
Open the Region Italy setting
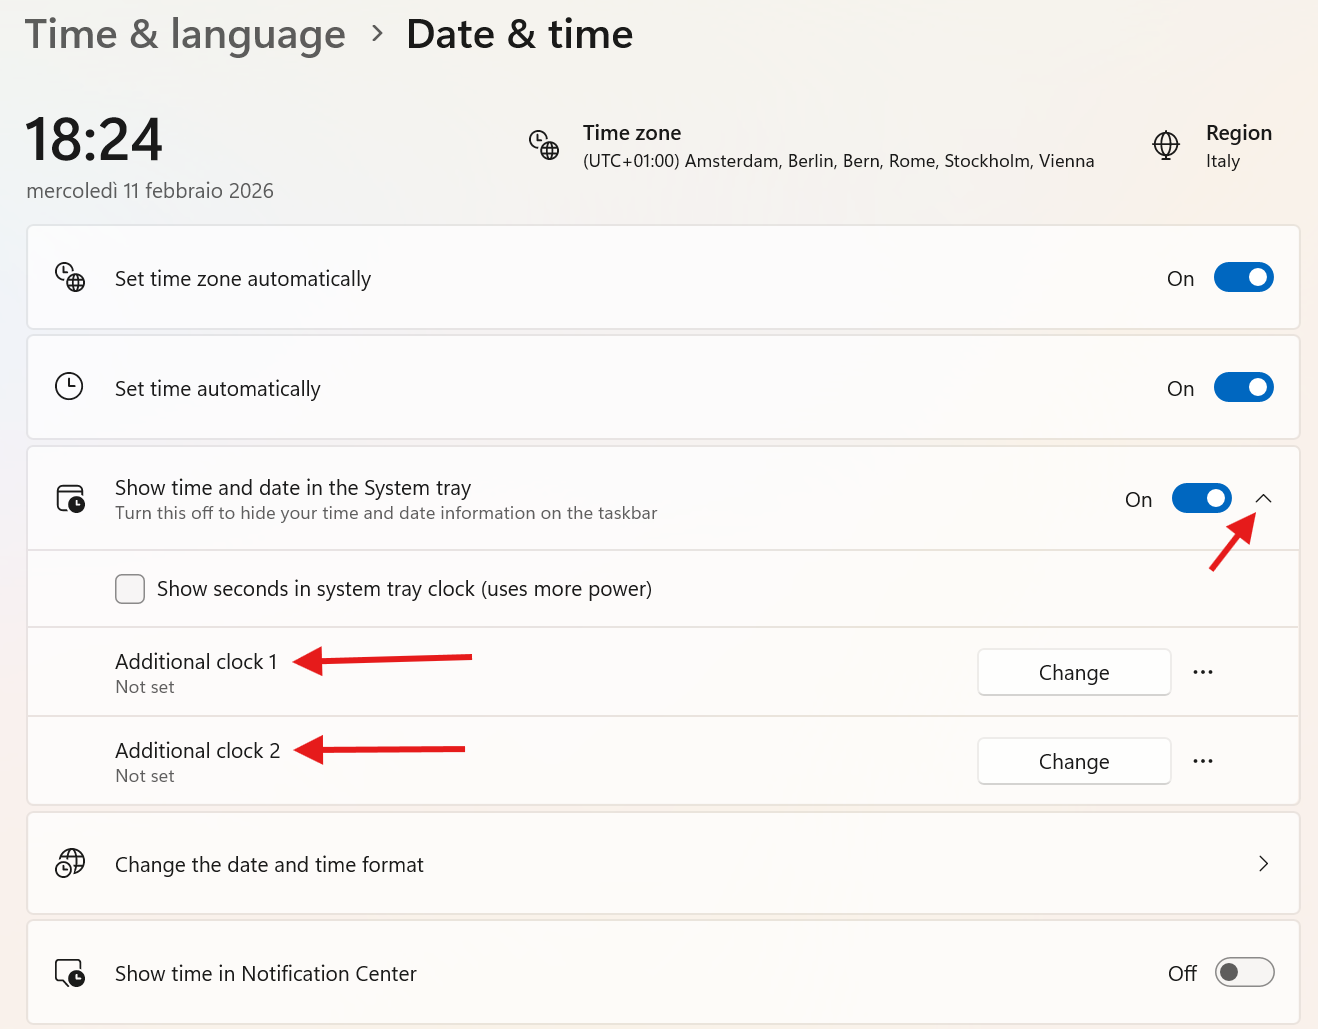[x=1212, y=146]
